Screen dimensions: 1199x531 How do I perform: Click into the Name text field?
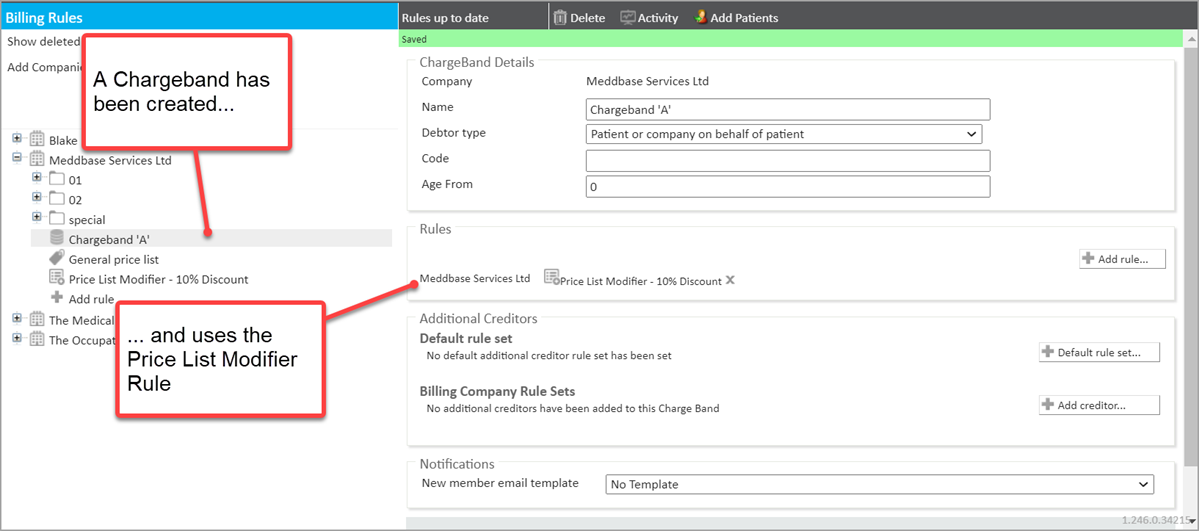click(x=787, y=109)
